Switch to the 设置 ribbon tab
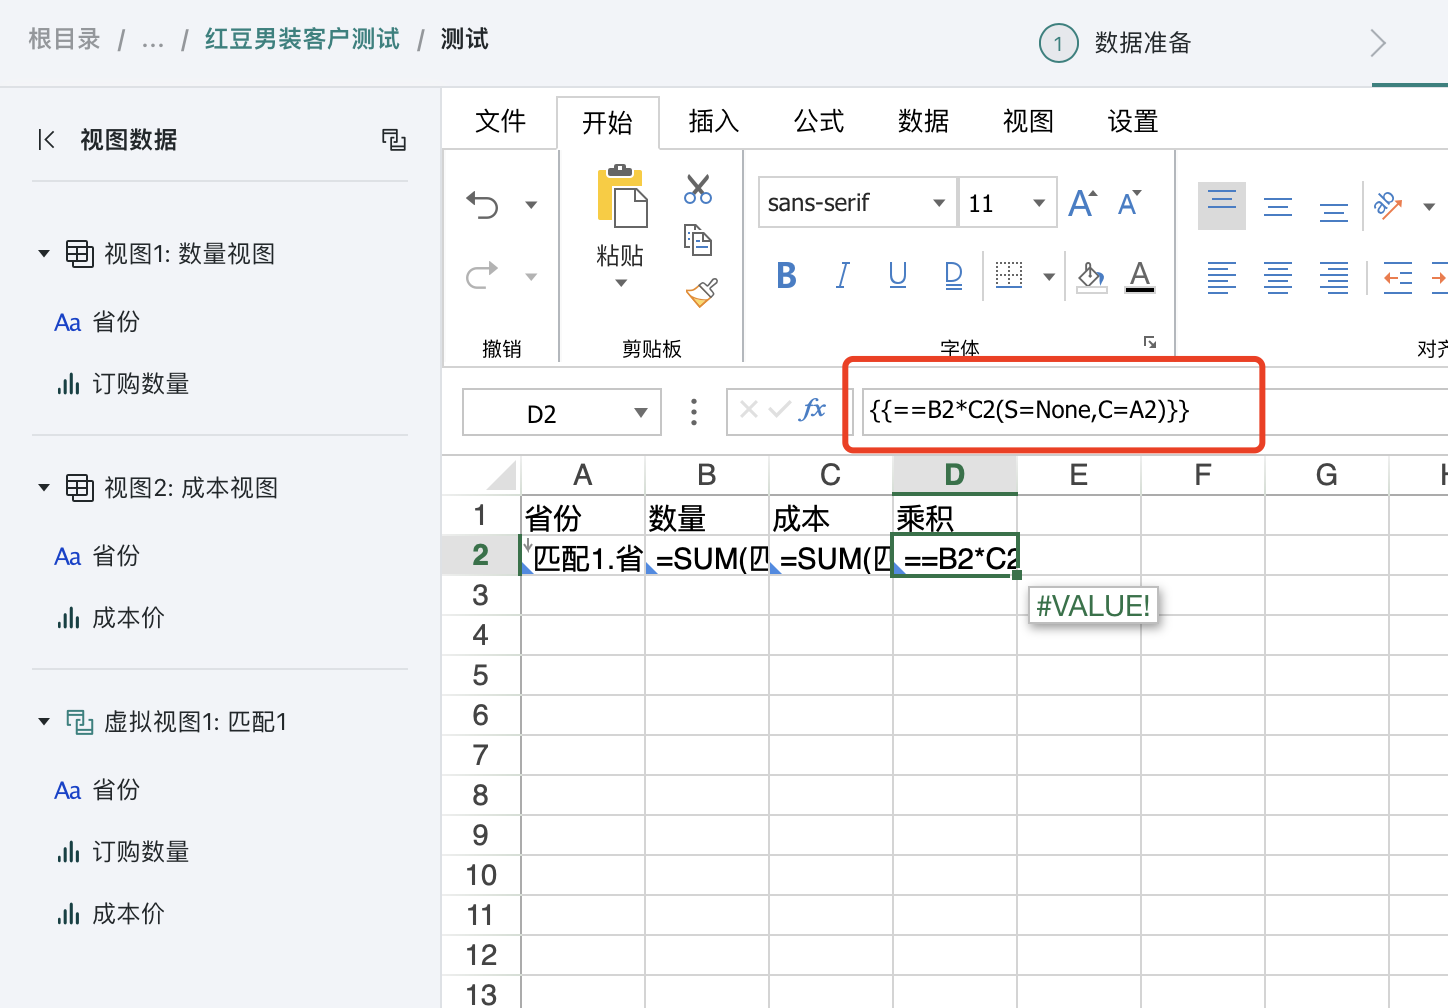 [x=1133, y=121]
